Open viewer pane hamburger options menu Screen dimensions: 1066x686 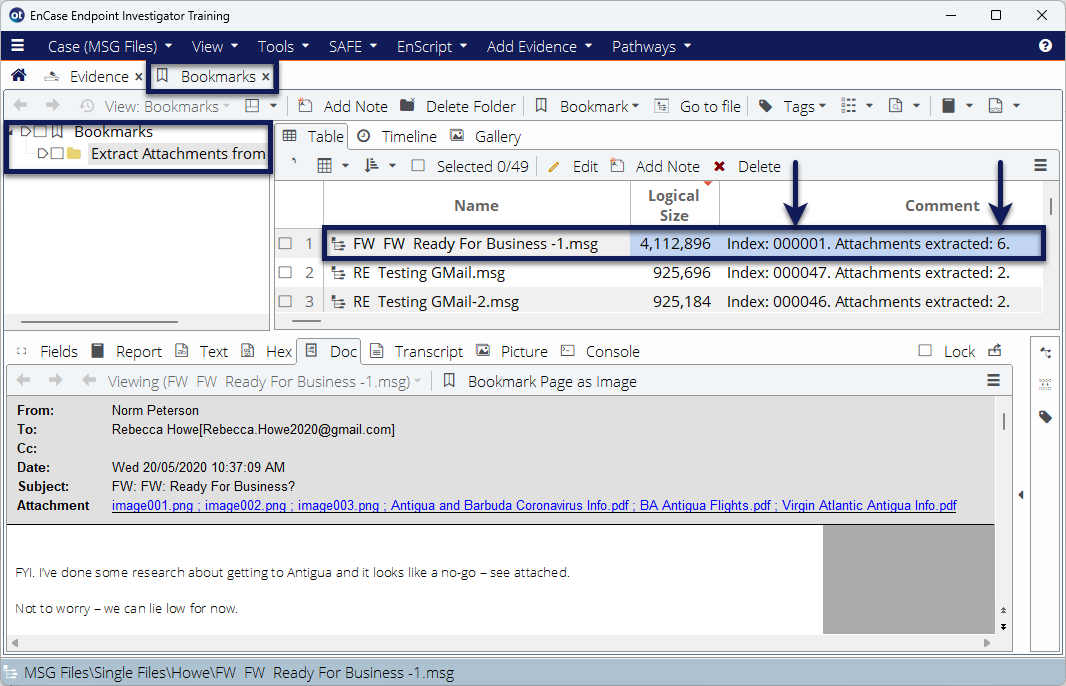[x=993, y=381]
